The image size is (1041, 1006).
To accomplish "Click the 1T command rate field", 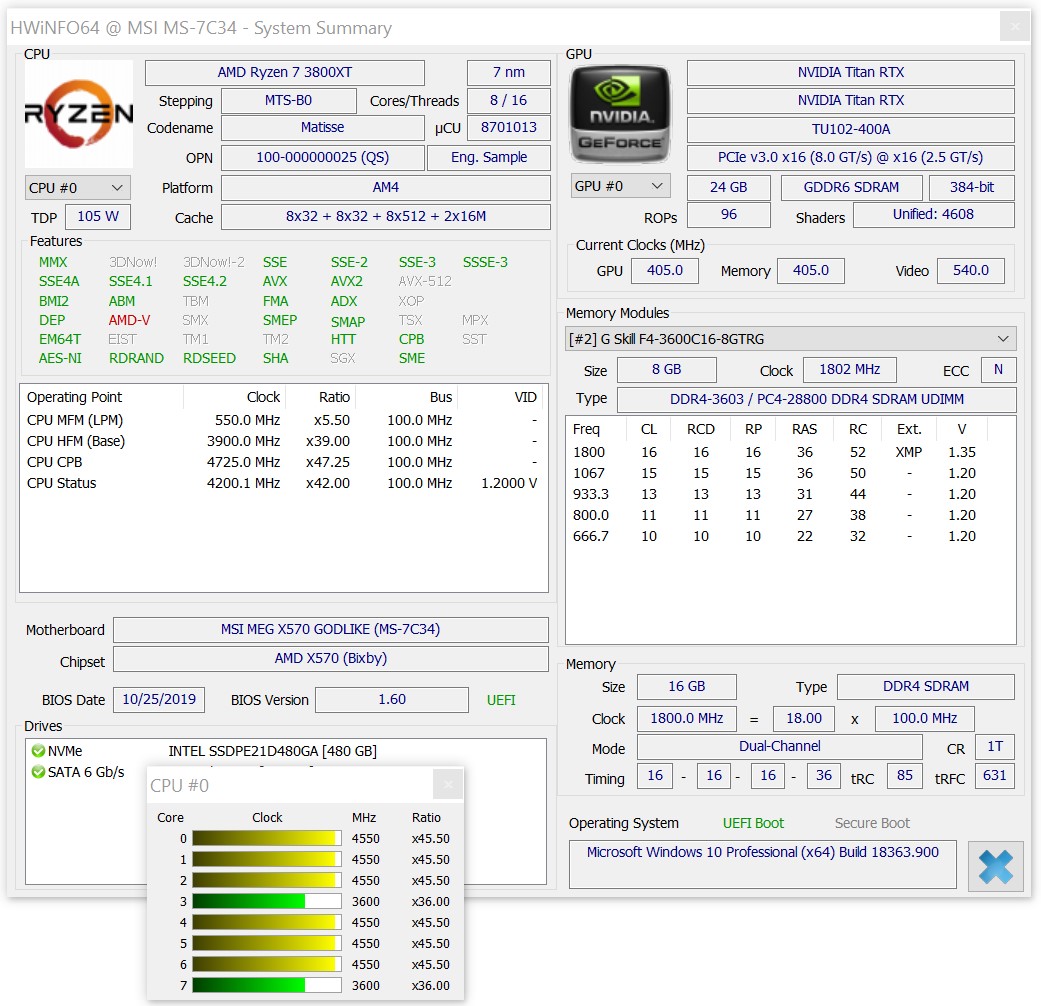I will 995,747.
